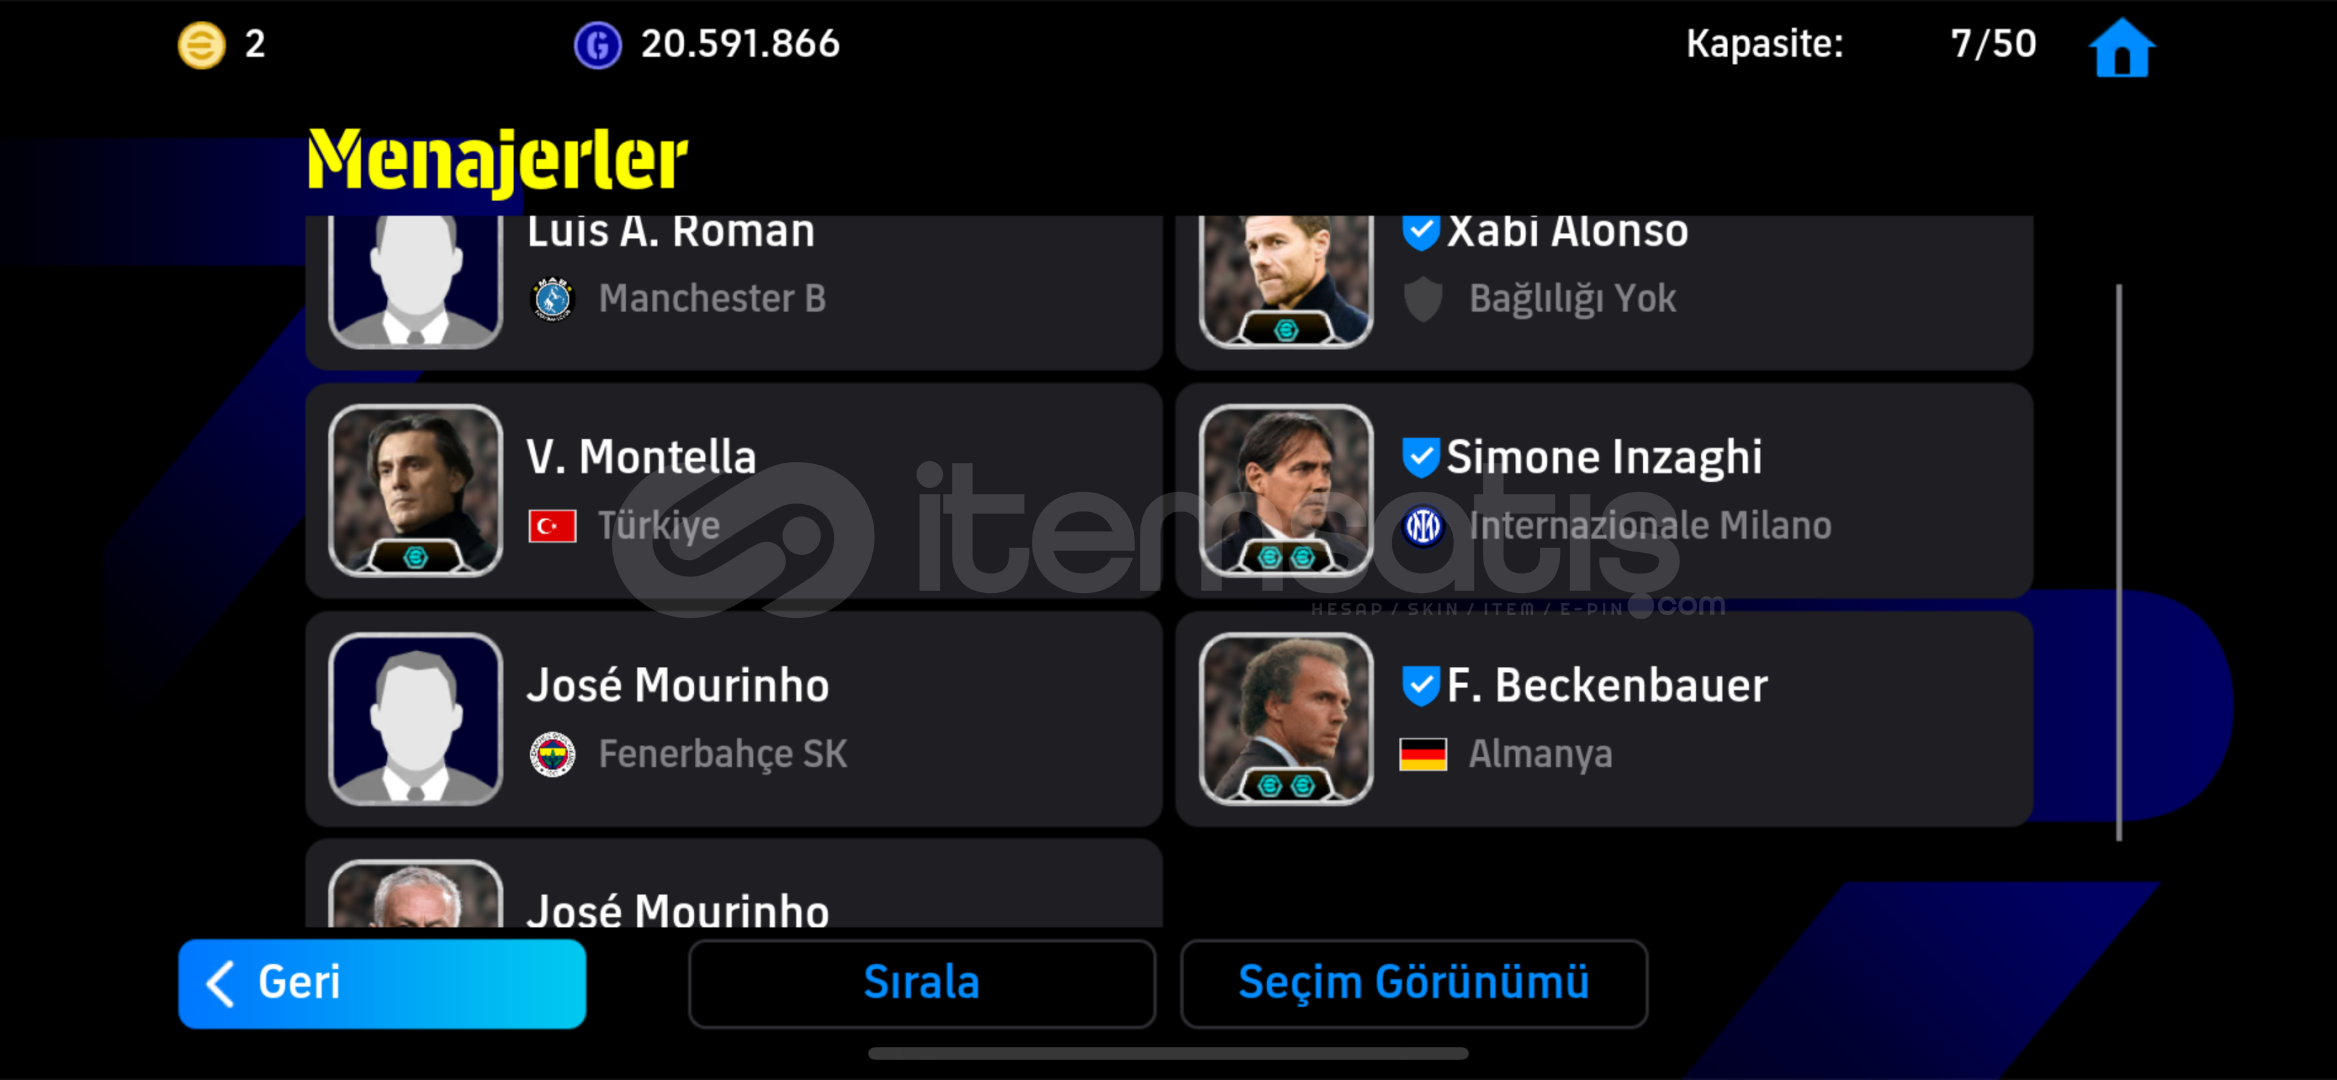Screen dimensions: 2337x1080
Task: Tap the blue check beside Xabi Alonso
Action: [1420, 231]
